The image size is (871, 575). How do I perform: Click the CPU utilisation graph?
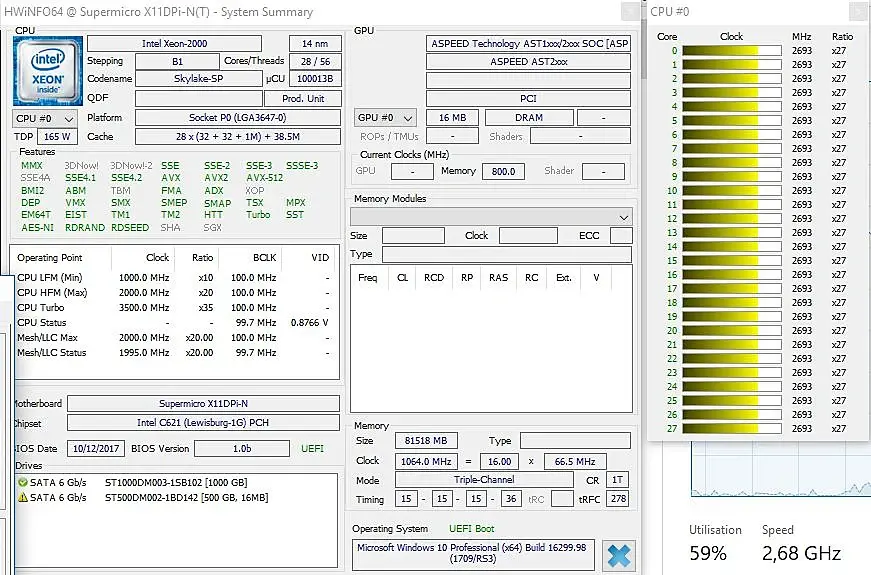coord(781,469)
